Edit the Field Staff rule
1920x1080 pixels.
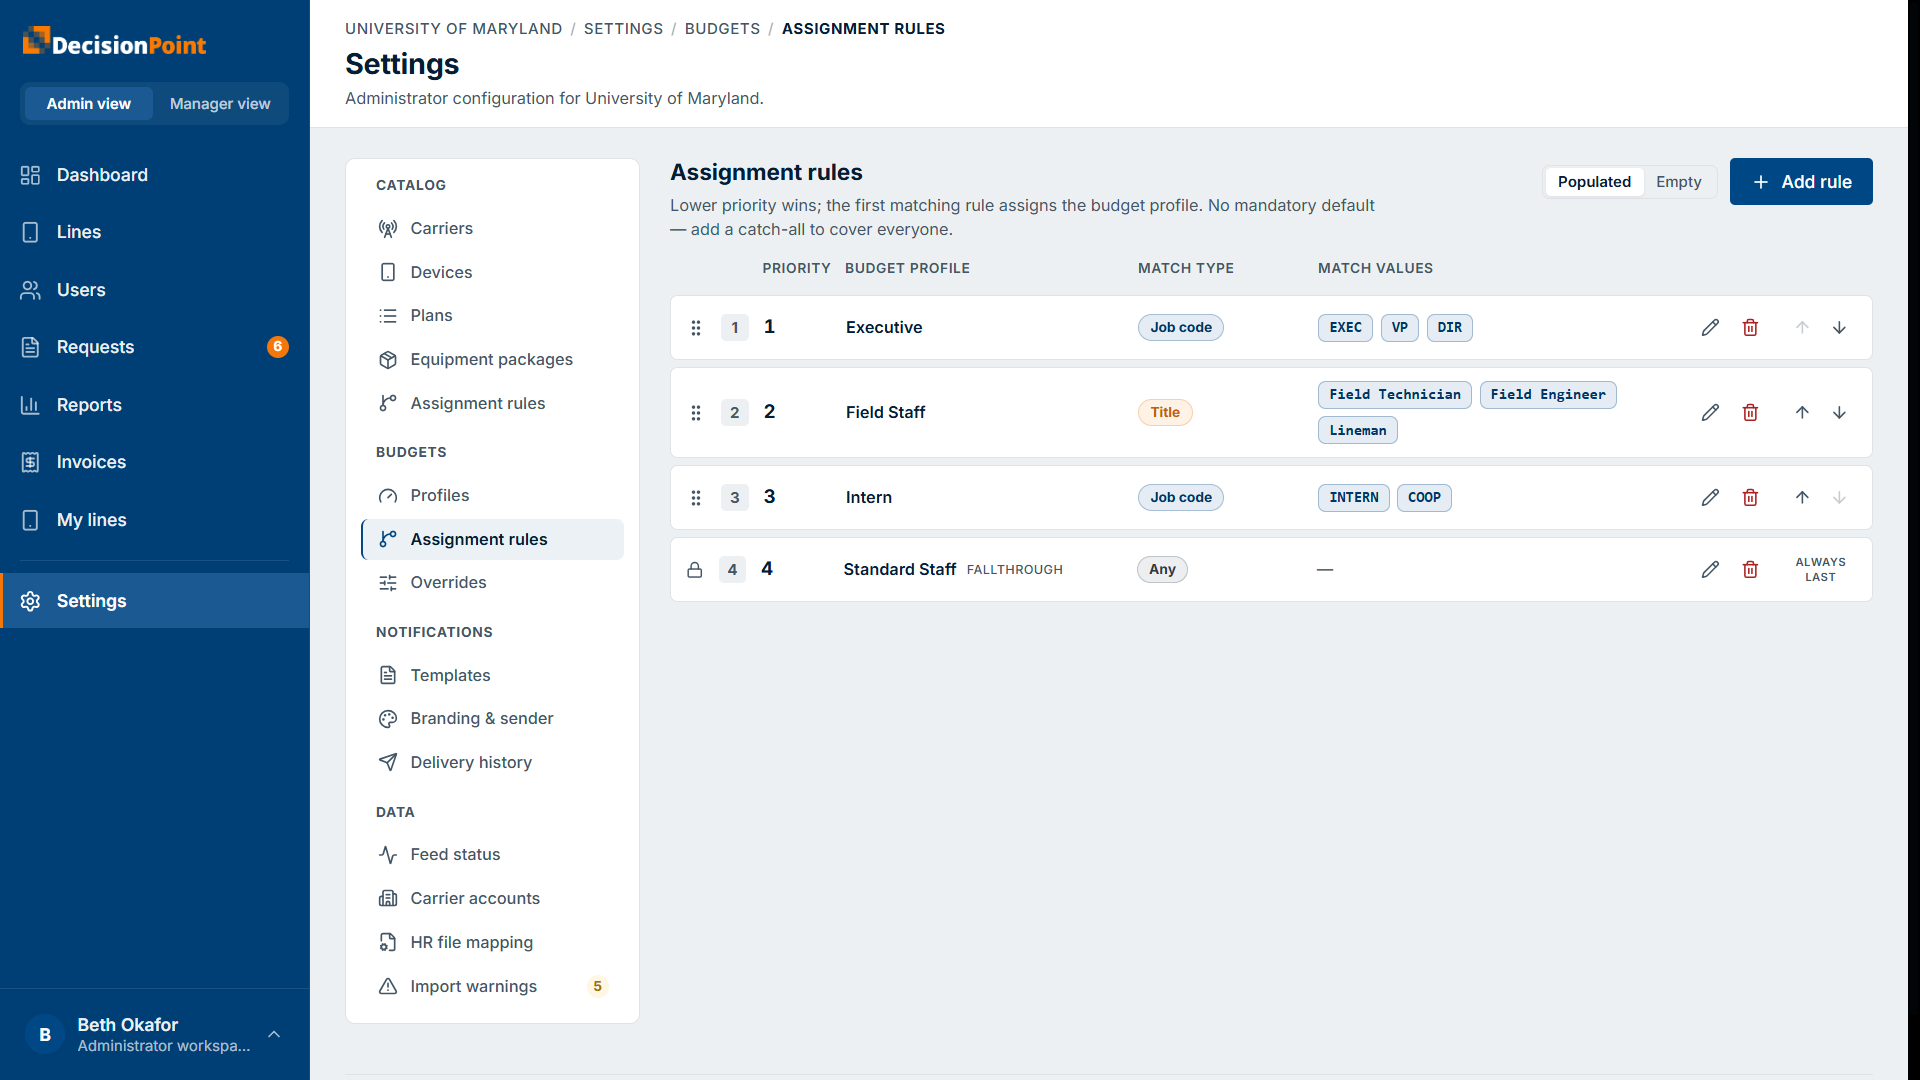[1710, 413]
